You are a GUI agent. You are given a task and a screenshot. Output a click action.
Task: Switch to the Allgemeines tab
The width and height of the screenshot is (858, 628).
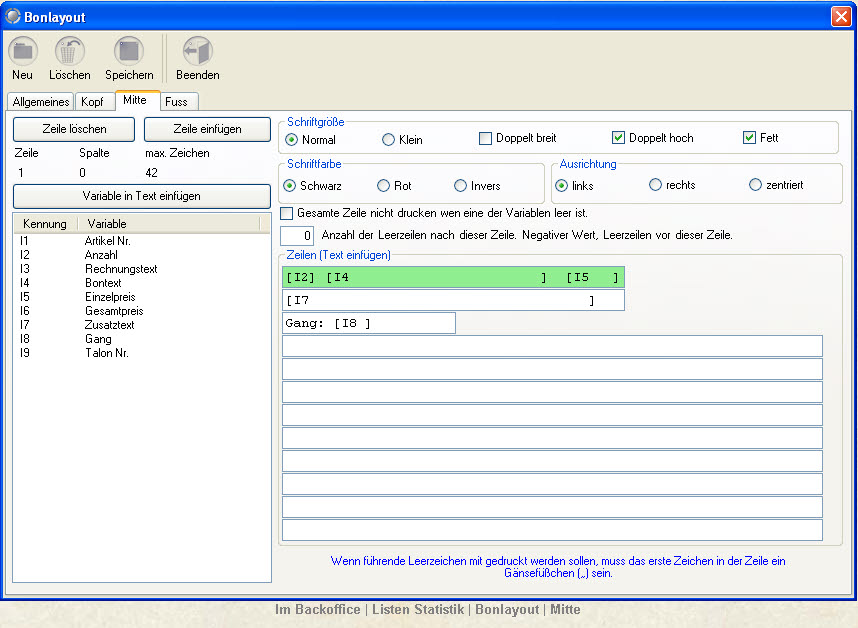coord(41,102)
